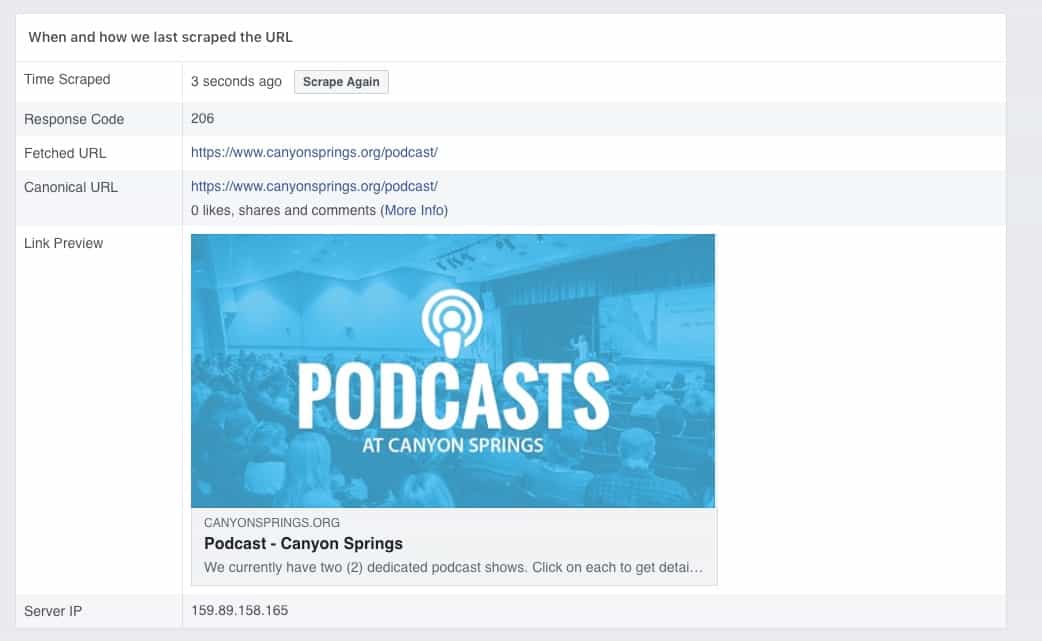Click the Time Scraped row label
The image size is (1042, 641).
click(x=67, y=79)
